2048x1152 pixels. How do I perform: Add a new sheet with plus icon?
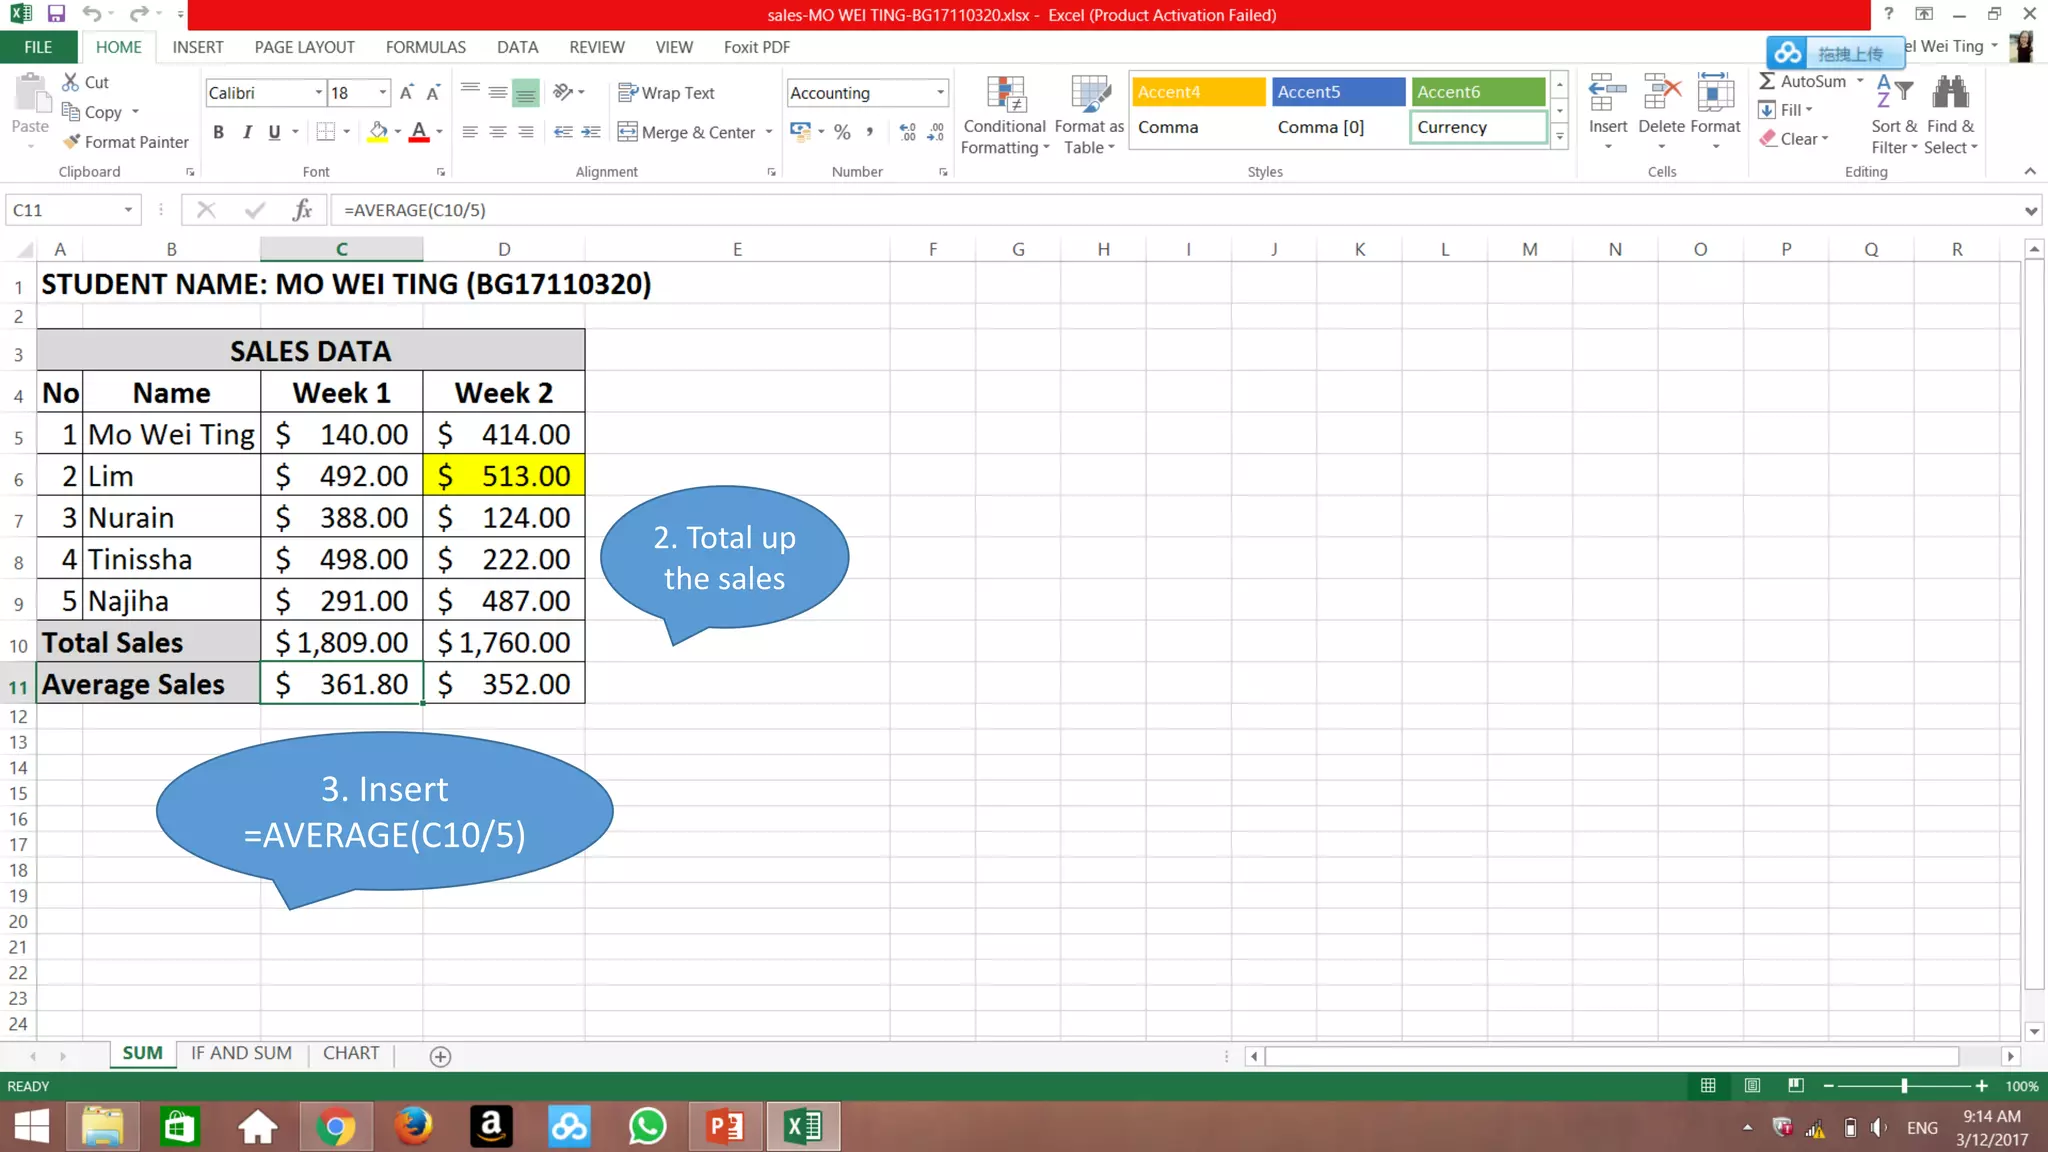[440, 1056]
